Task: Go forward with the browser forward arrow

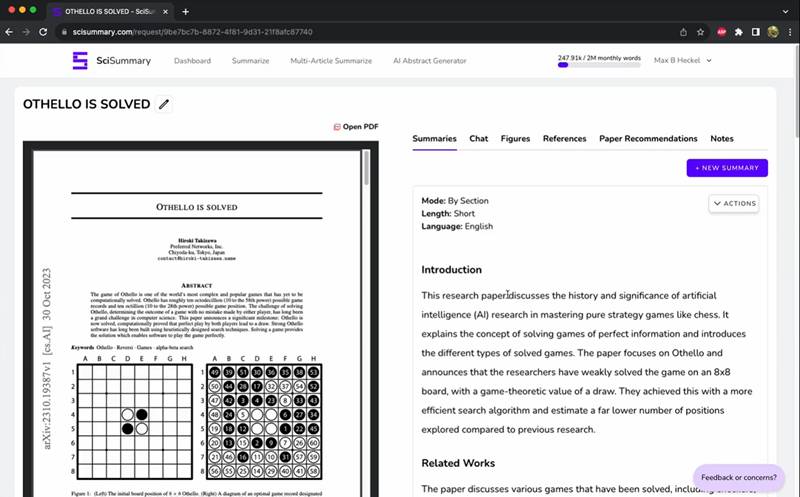Action: (26, 32)
